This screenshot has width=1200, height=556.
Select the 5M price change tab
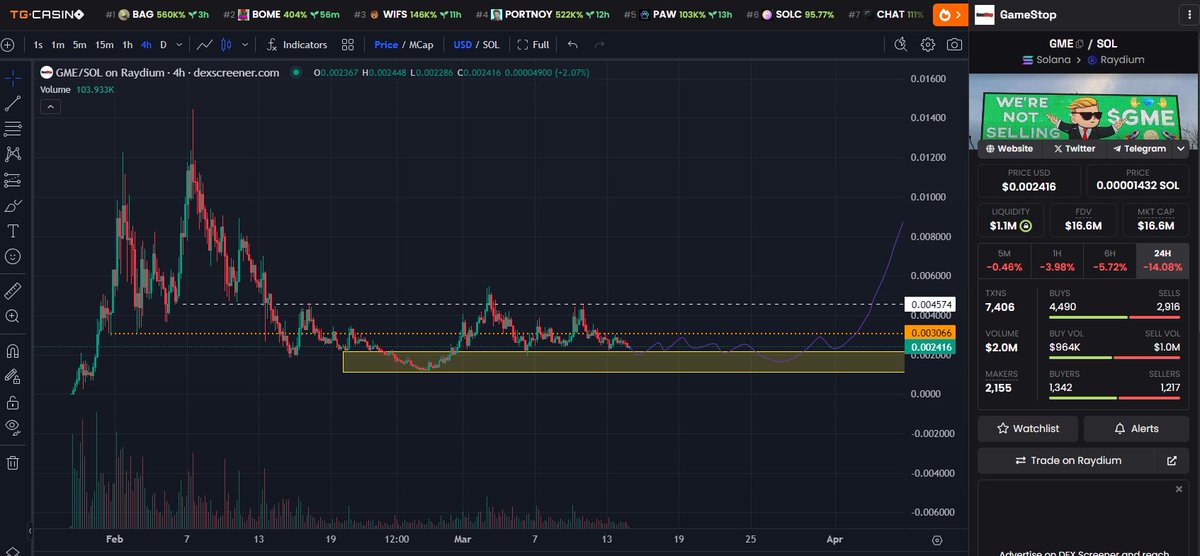(1004, 260)
